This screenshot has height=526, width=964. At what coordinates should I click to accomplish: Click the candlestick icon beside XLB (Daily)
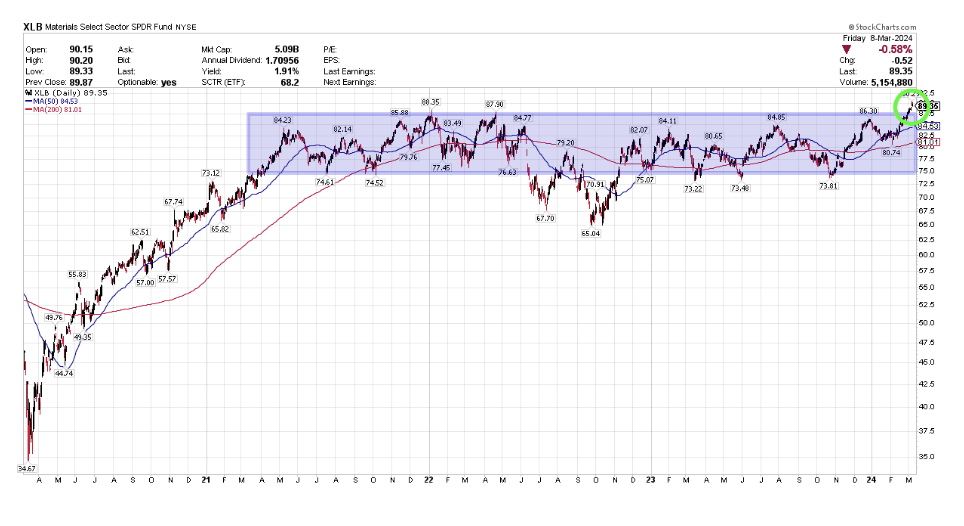coord(29,93)
